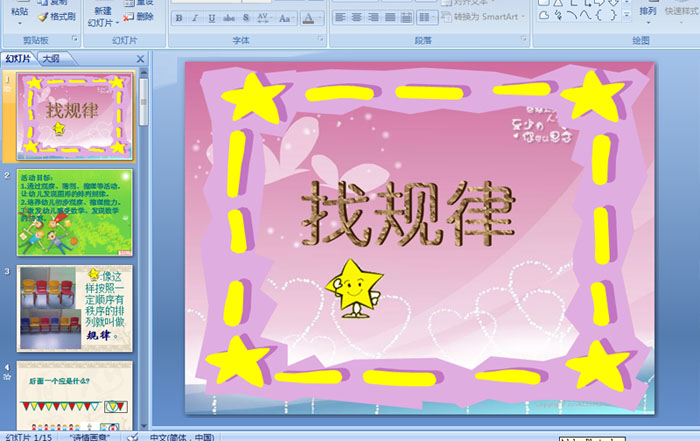Switch to the 幻灯片 tab in pane
This screenshot has height=441, width=700.
(x=19, y=58)
